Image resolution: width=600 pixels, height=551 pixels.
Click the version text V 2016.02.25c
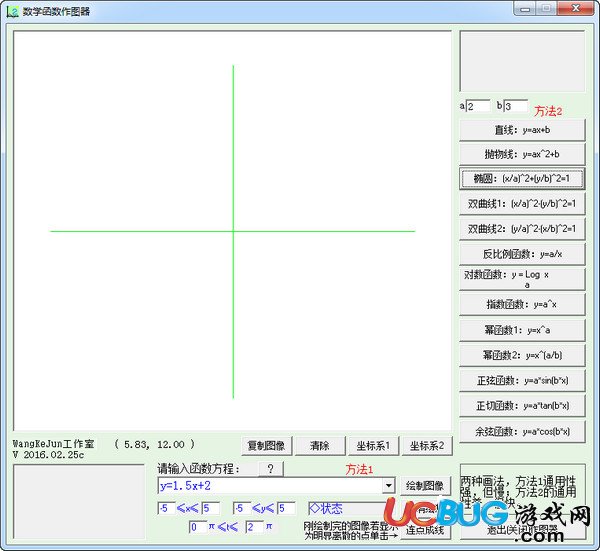tap(49, 455)
